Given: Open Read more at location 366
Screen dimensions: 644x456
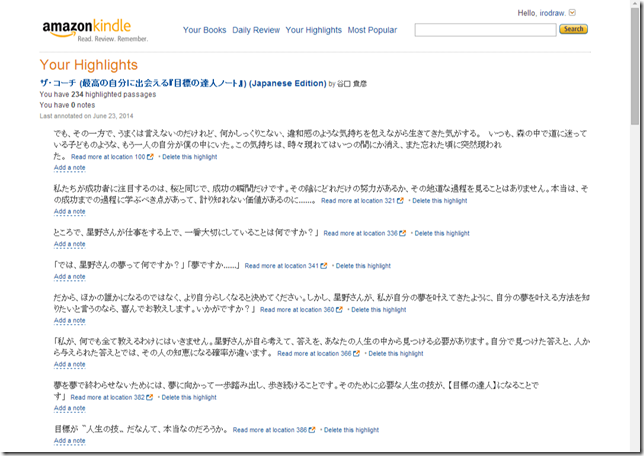Looking at the screenshot, I should (314, 354).
